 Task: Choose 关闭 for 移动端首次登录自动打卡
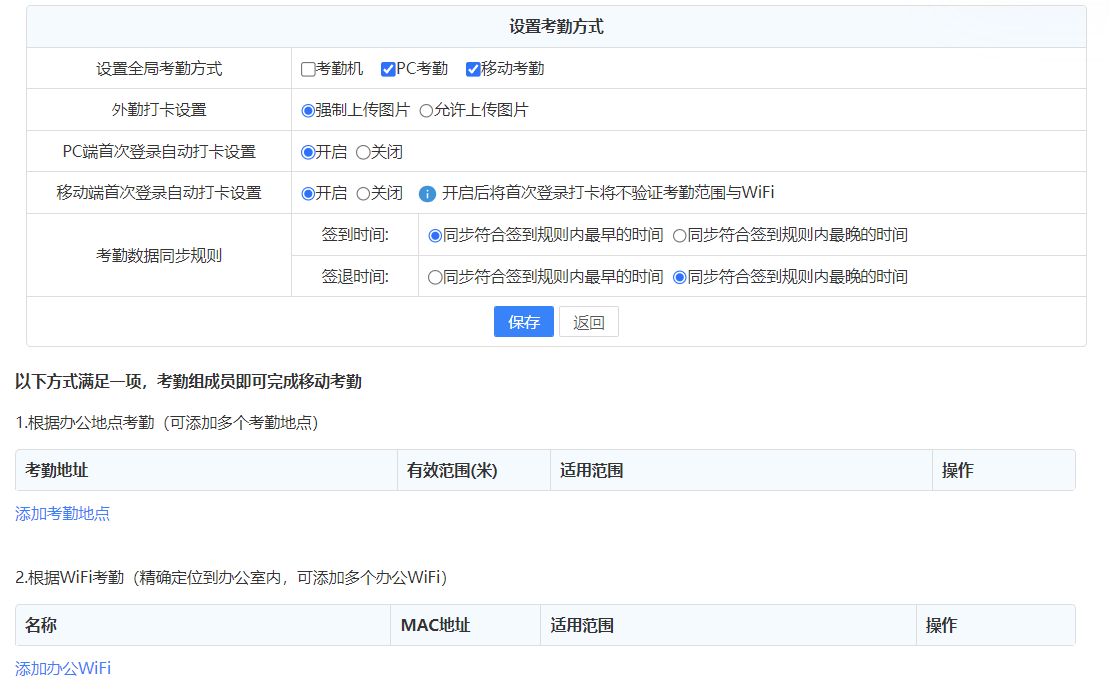363,194
